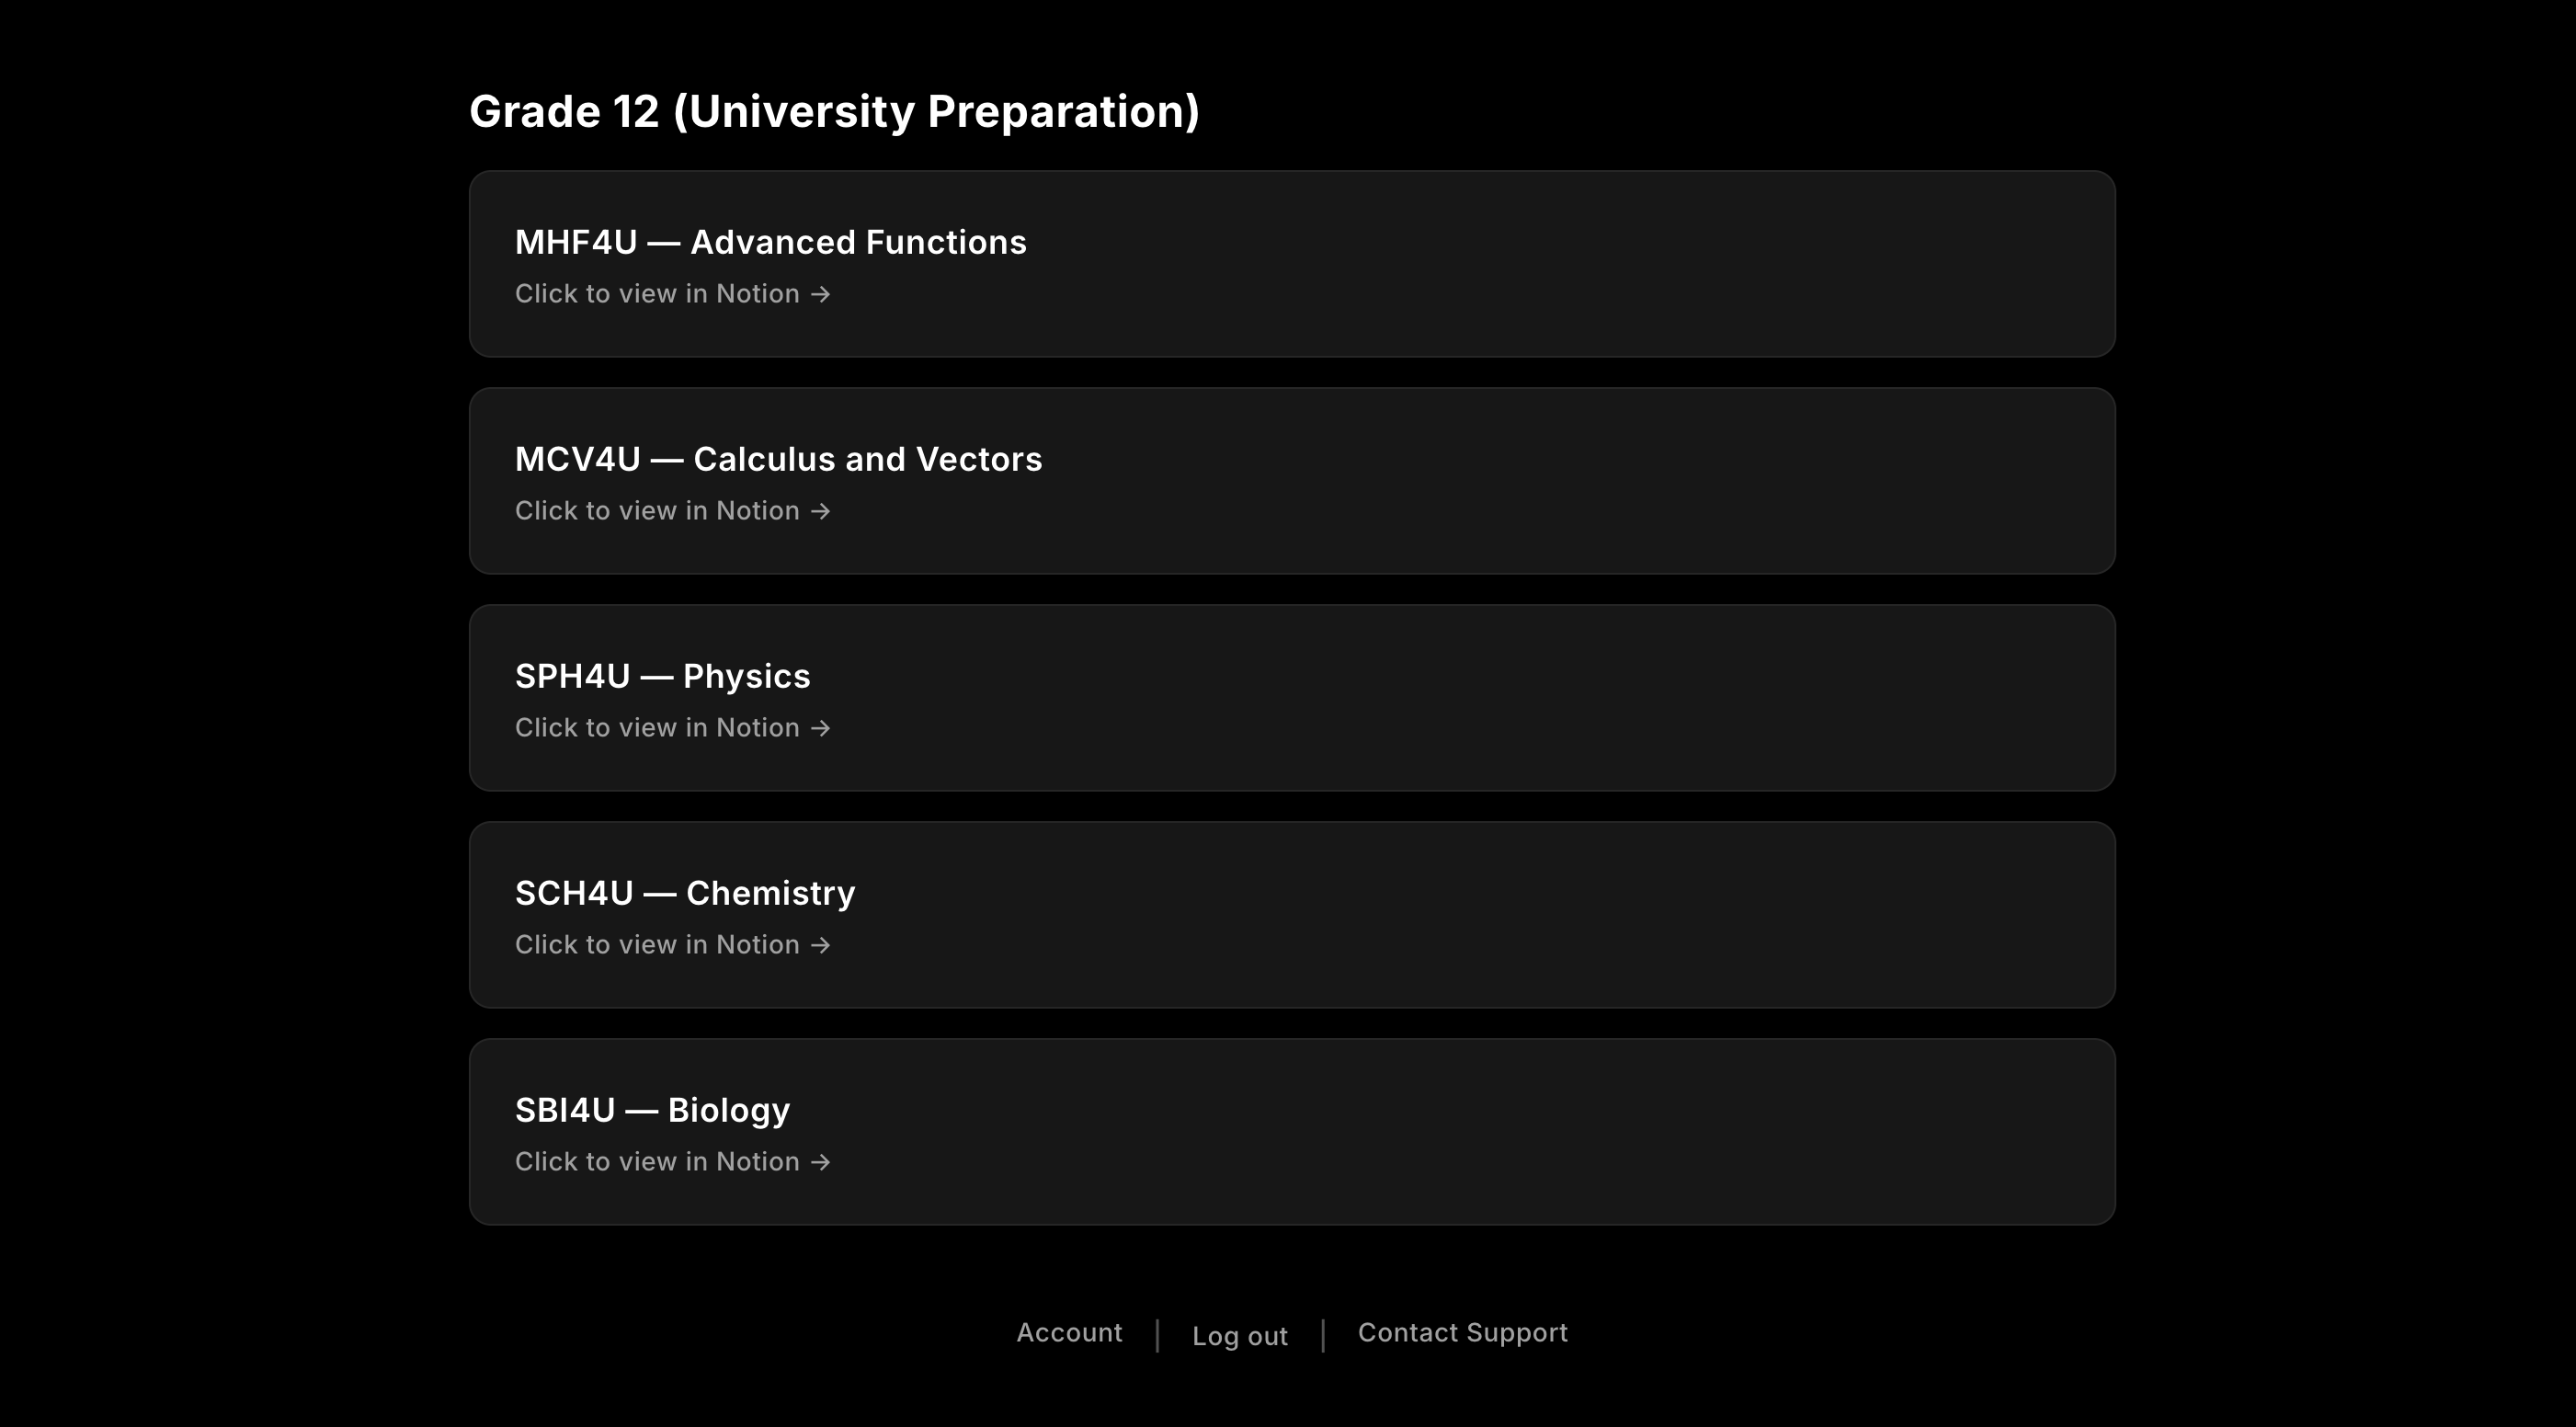Open SBI4U Biology in Notion
The height and width of the screenshot is (1427, 2576).
point(672,1161)
